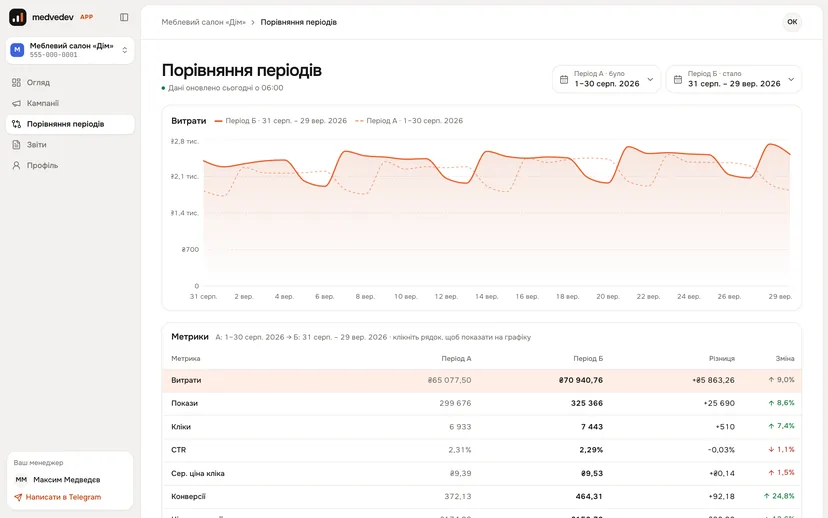Click the 29 вер. chart axis label

click(780, 297)
